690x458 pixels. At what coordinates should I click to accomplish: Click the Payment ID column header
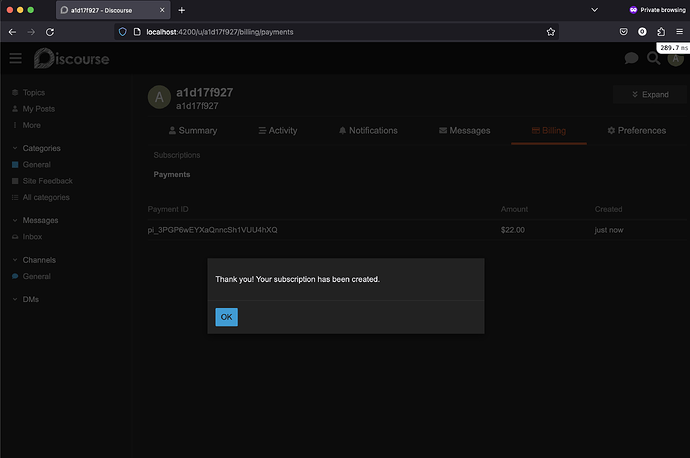point(168,209)
